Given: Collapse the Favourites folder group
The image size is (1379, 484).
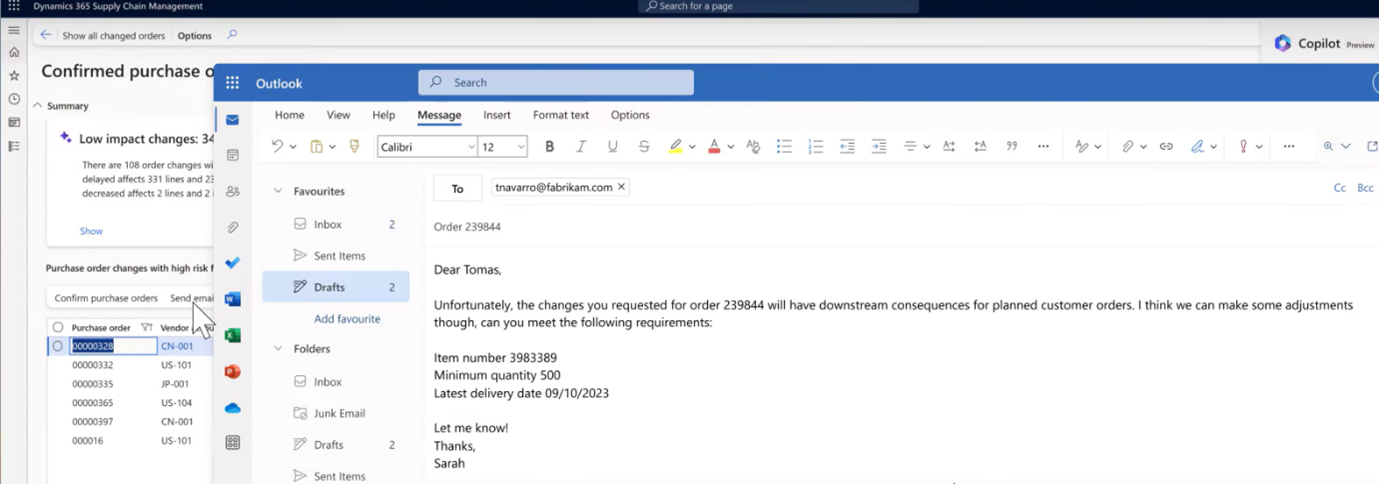Looking at the screenshot, I should 278,191.
